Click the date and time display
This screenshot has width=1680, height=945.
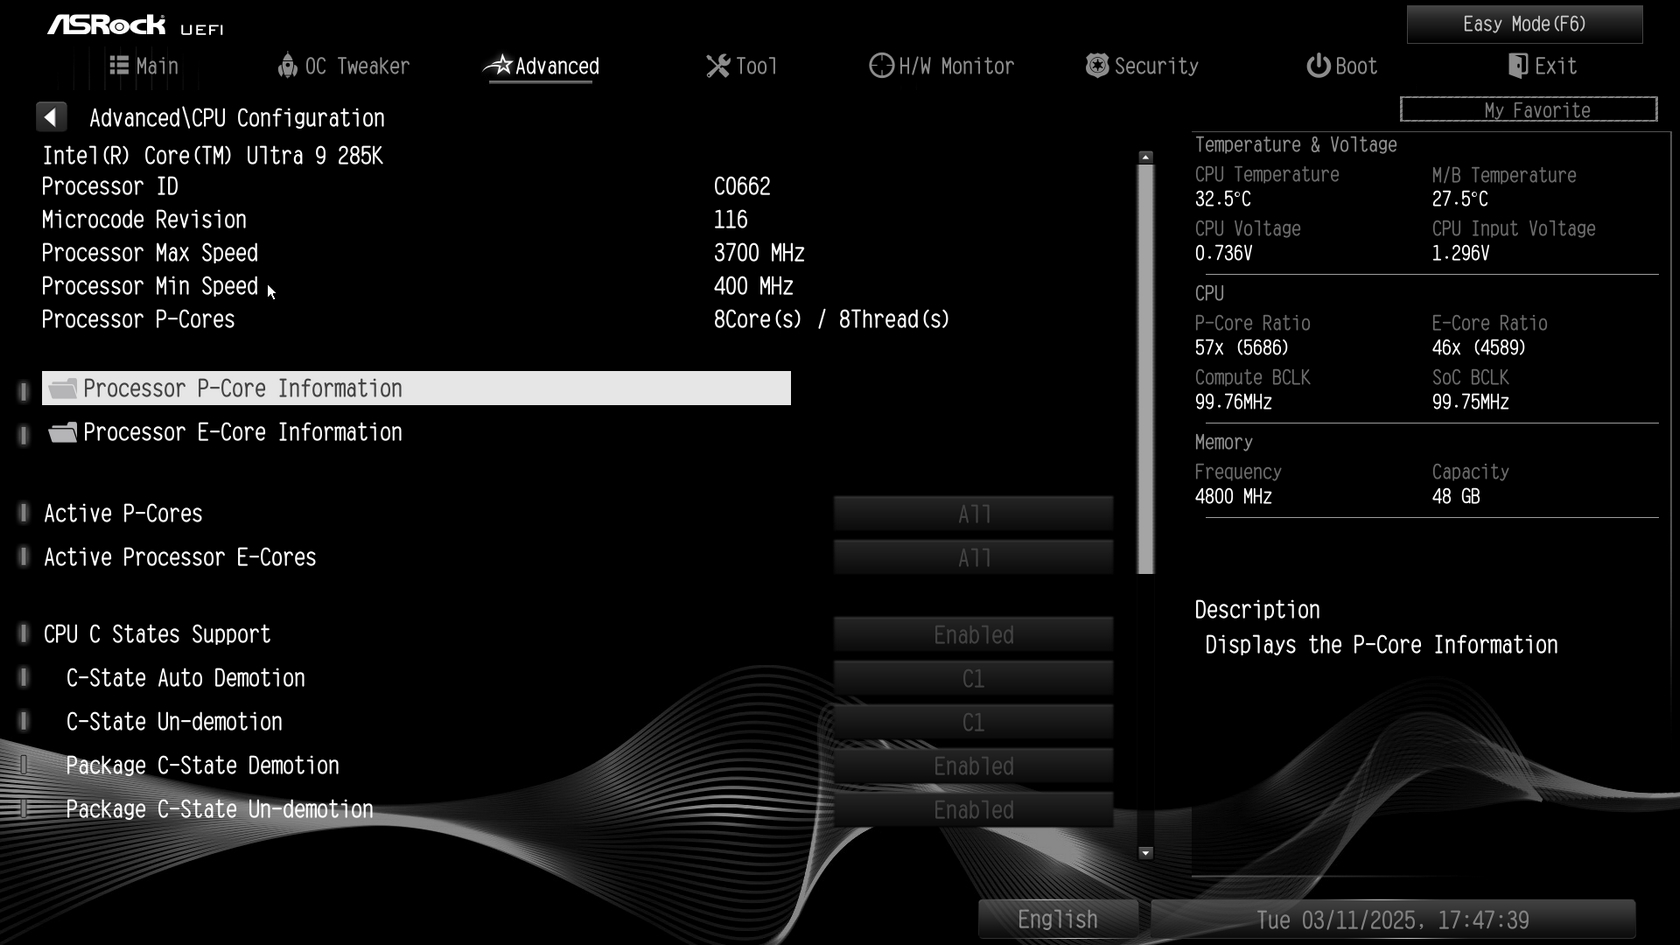click(1393, 919)
